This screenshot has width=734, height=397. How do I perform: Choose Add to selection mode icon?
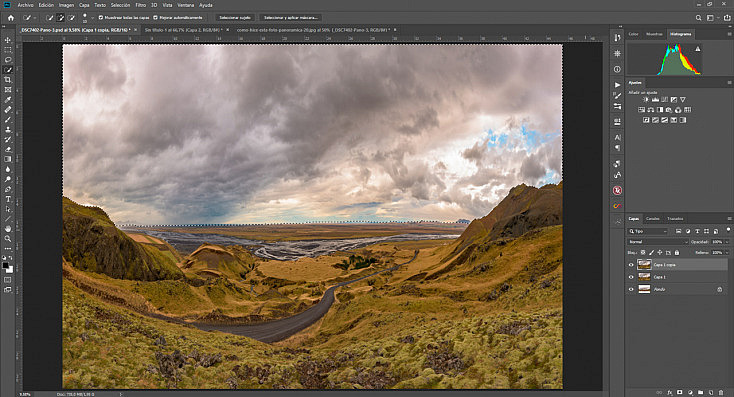point(60,18)
